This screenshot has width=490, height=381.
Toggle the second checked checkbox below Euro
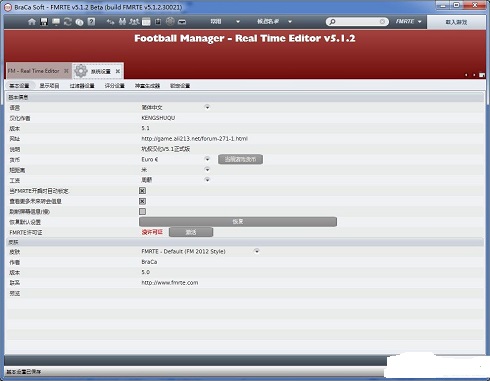142,201
